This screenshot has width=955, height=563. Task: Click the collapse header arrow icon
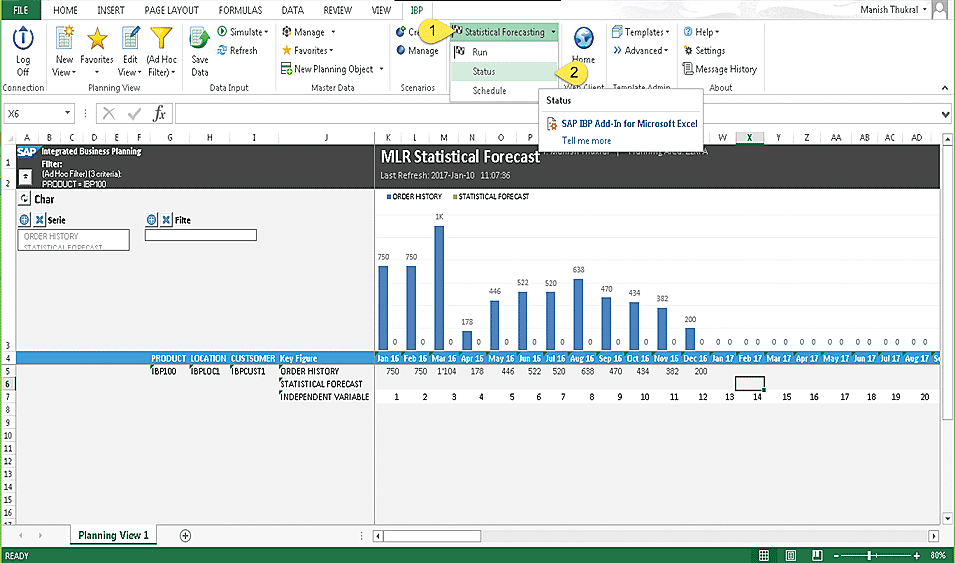[x=25, y=177]
